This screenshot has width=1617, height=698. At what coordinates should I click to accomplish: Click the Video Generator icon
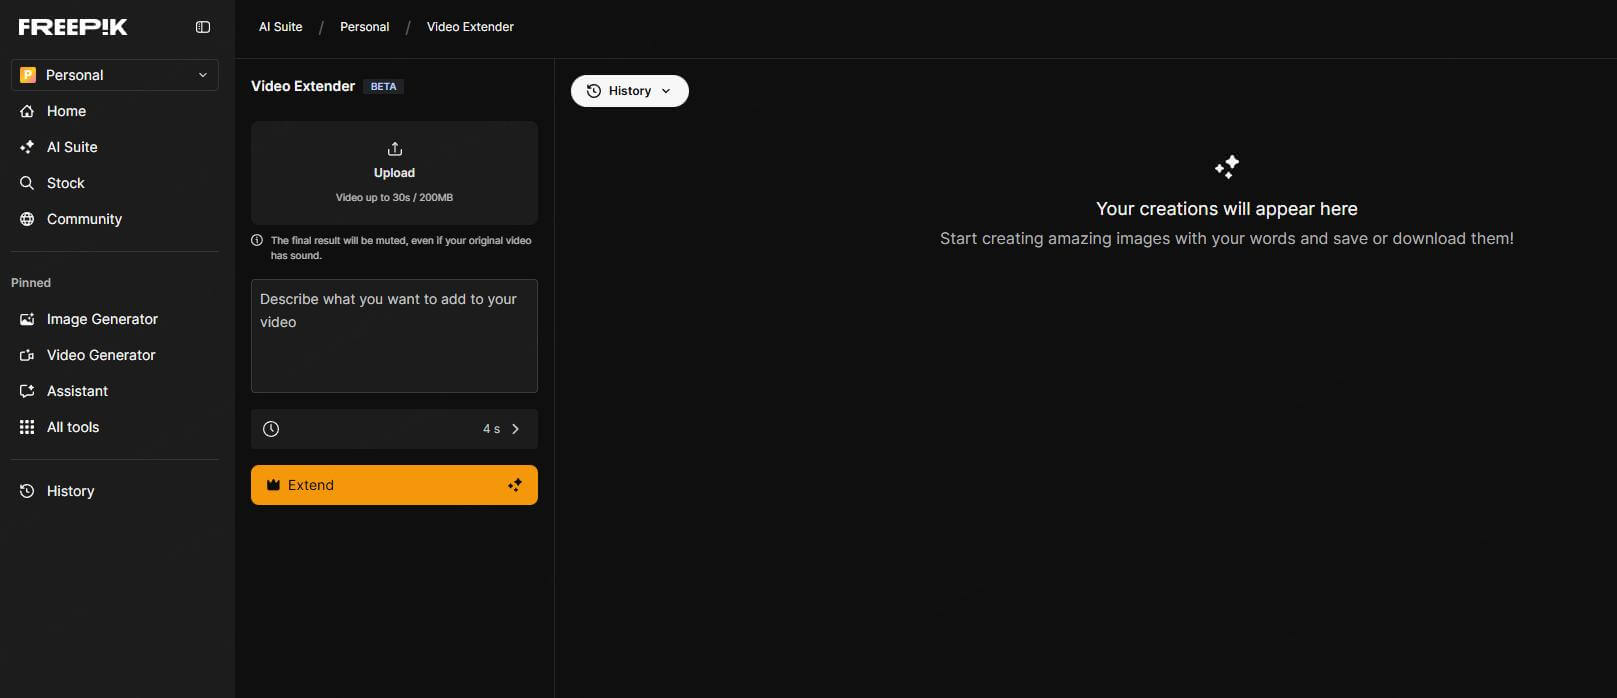[x=27, y=355]
